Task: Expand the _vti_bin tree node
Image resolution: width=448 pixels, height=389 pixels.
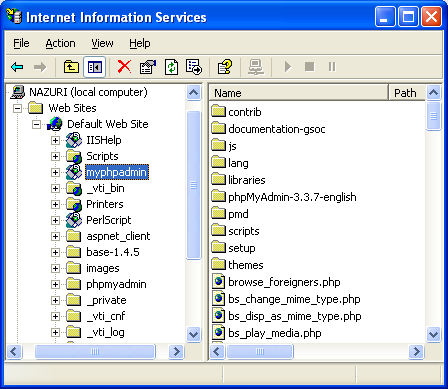Action: pyautogui.click(x=55, y=188)
